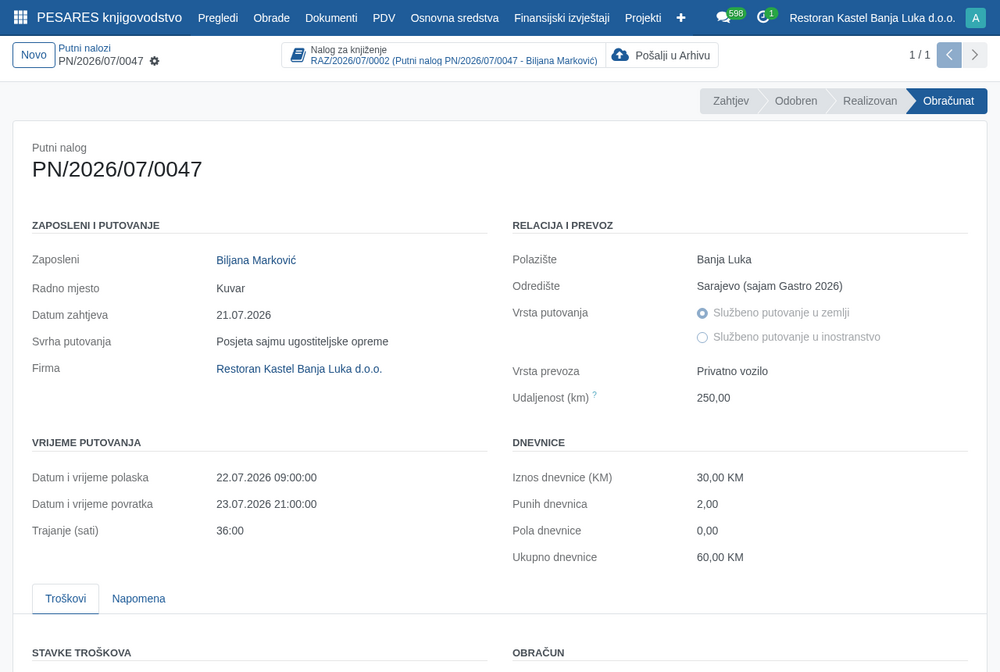
Task: Go to previous record arrow
Action: coord(949,55)
